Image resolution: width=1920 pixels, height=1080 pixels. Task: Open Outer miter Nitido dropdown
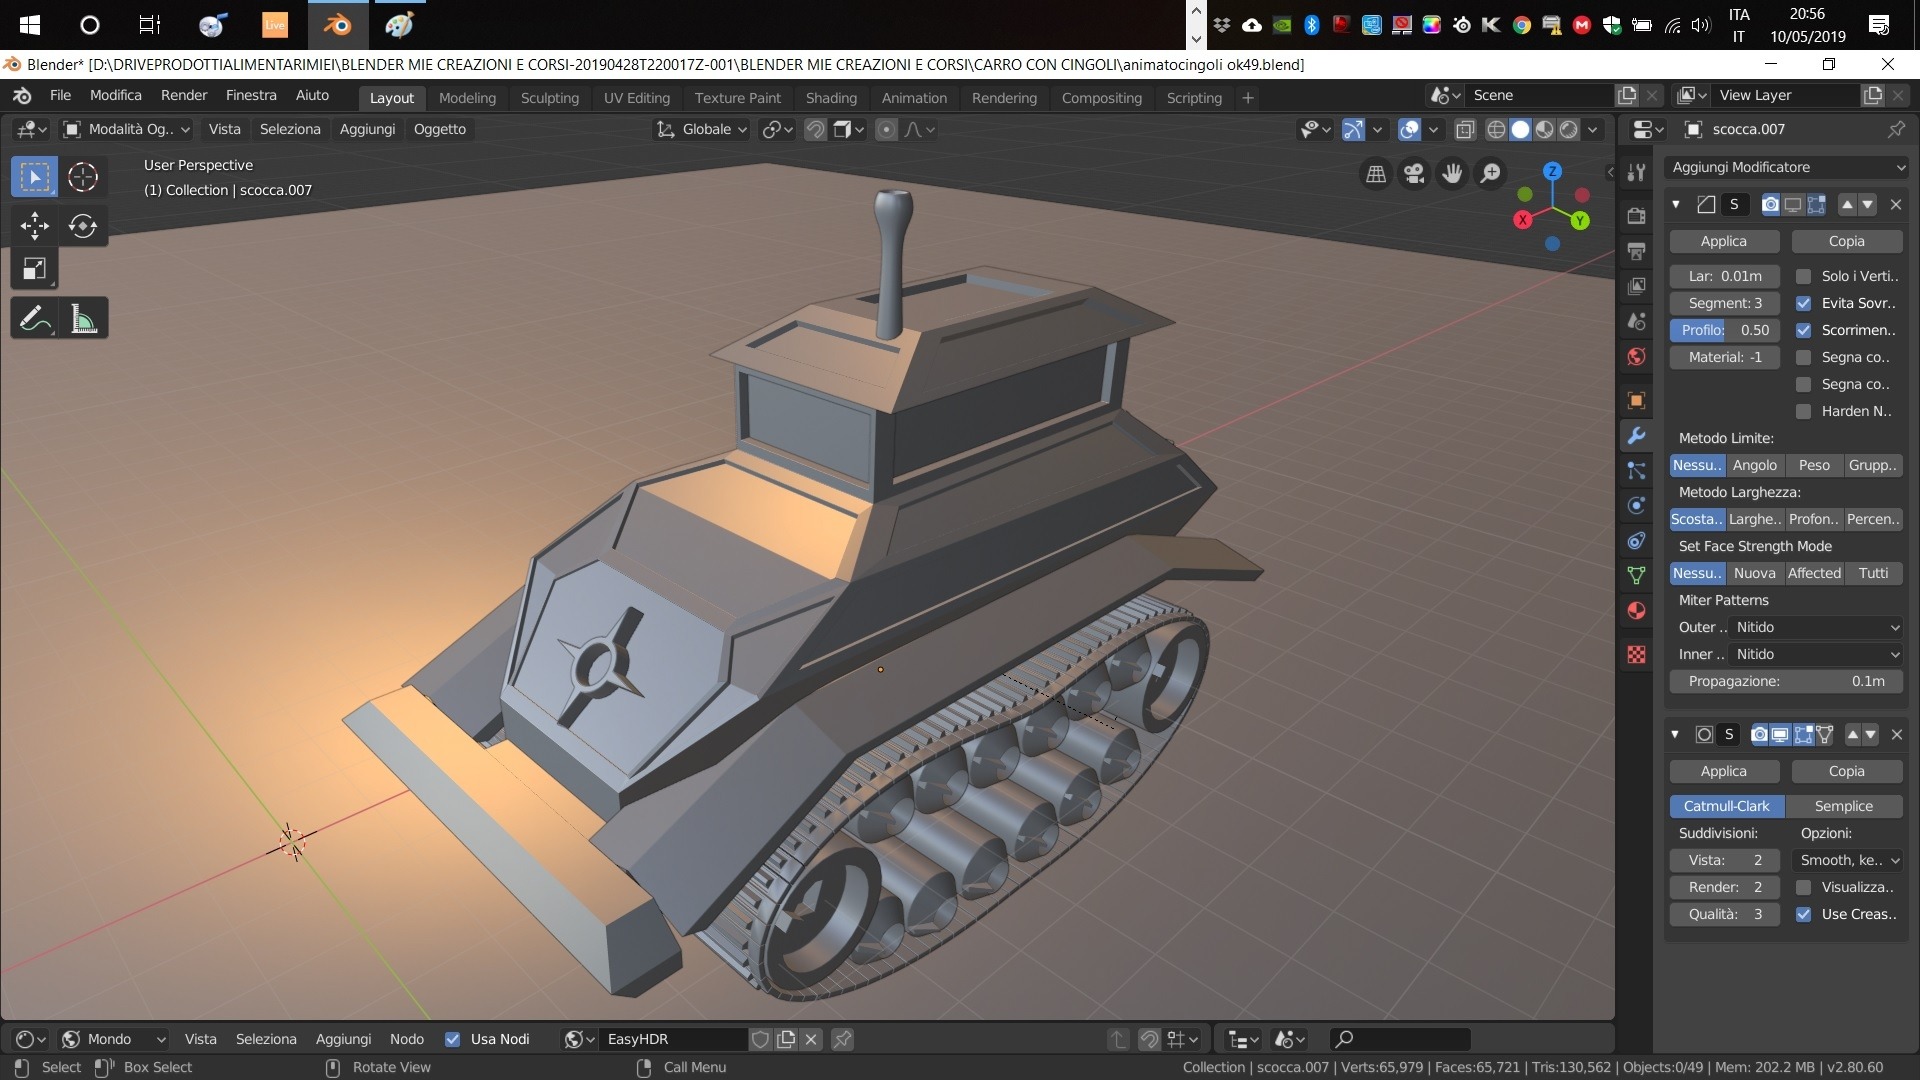[x=1817, y=627]
